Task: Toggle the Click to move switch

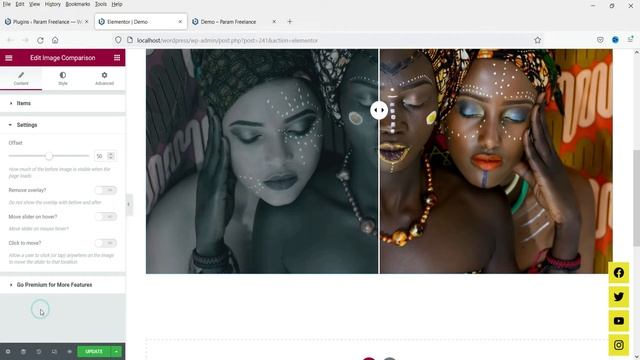Action: [106, 243]
